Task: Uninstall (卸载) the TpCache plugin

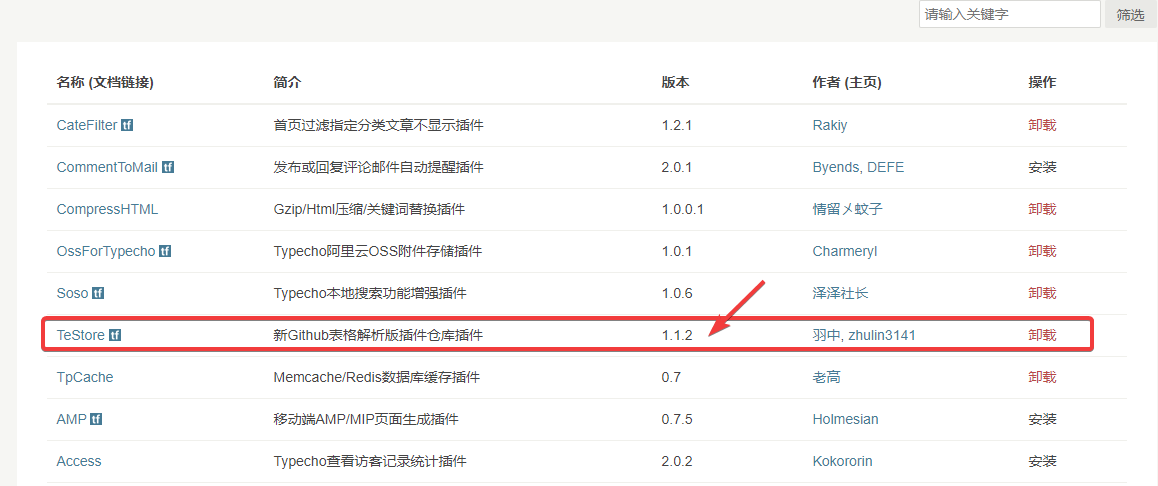Action: 1042,377
